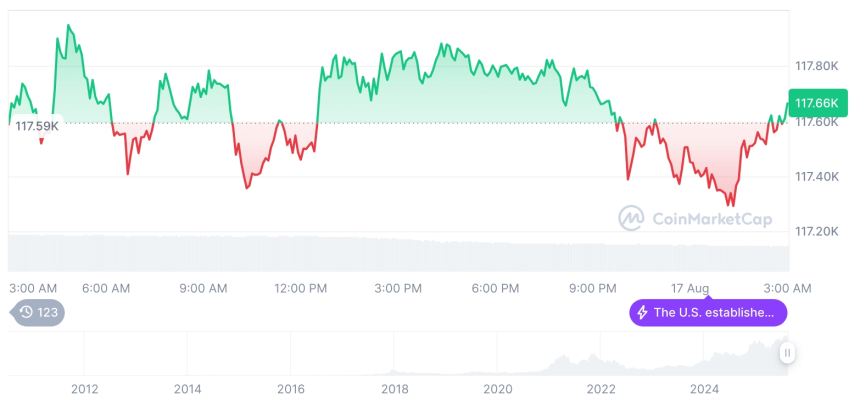Select the 2018 marker on overview timeline
Image resolution: width=860 pixels, height=401 pixels.
[394, 388]
